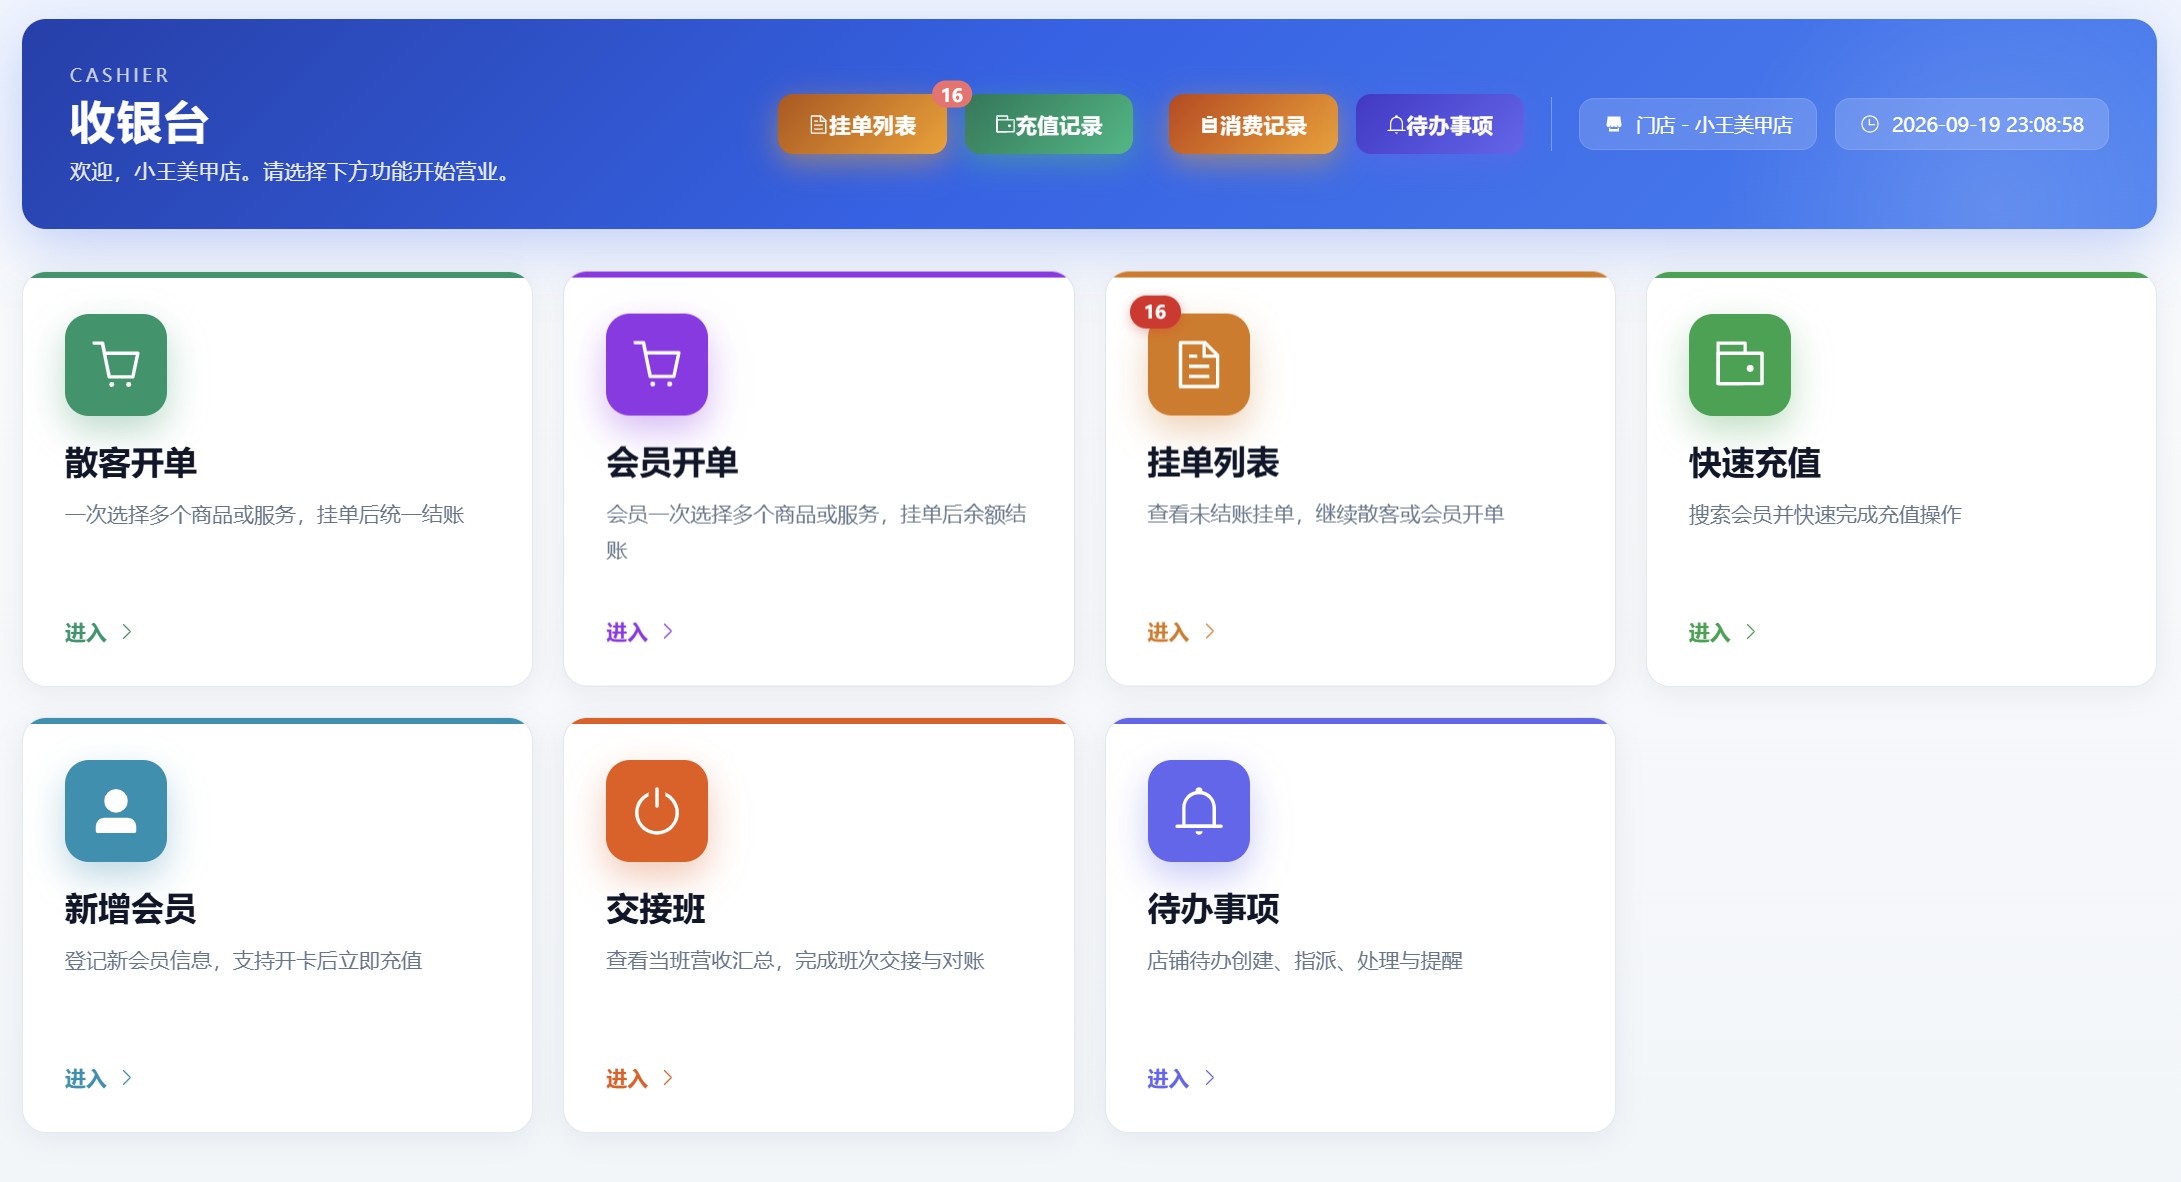Click the 新增会员 card title

point(131,909)
